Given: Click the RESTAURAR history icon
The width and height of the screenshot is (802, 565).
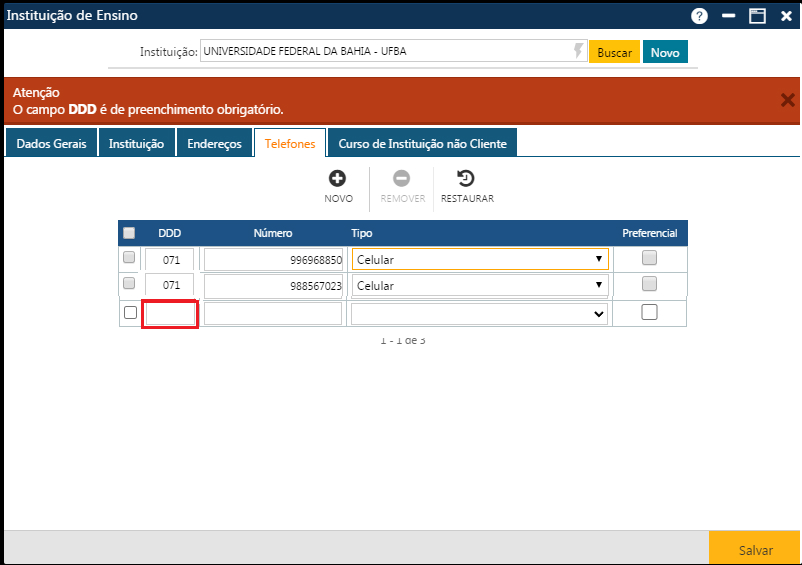Looking at the screenshot, I should click(465, 178).
